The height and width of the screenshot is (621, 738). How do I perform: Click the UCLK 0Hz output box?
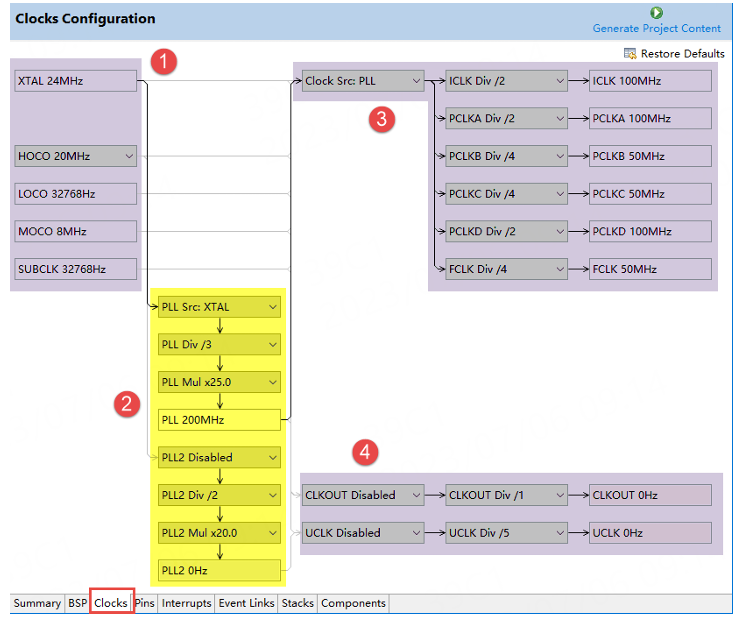pyautogui.click(x=650, y=533)
